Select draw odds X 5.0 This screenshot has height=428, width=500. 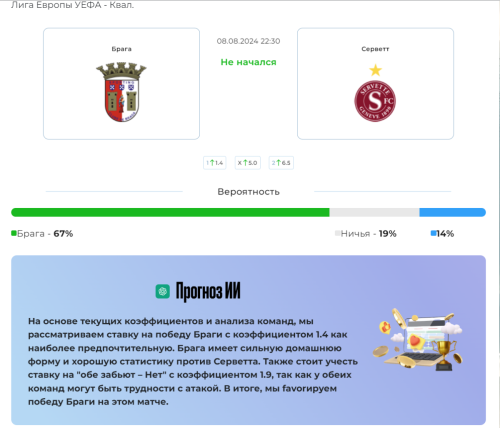coord(247,163)
